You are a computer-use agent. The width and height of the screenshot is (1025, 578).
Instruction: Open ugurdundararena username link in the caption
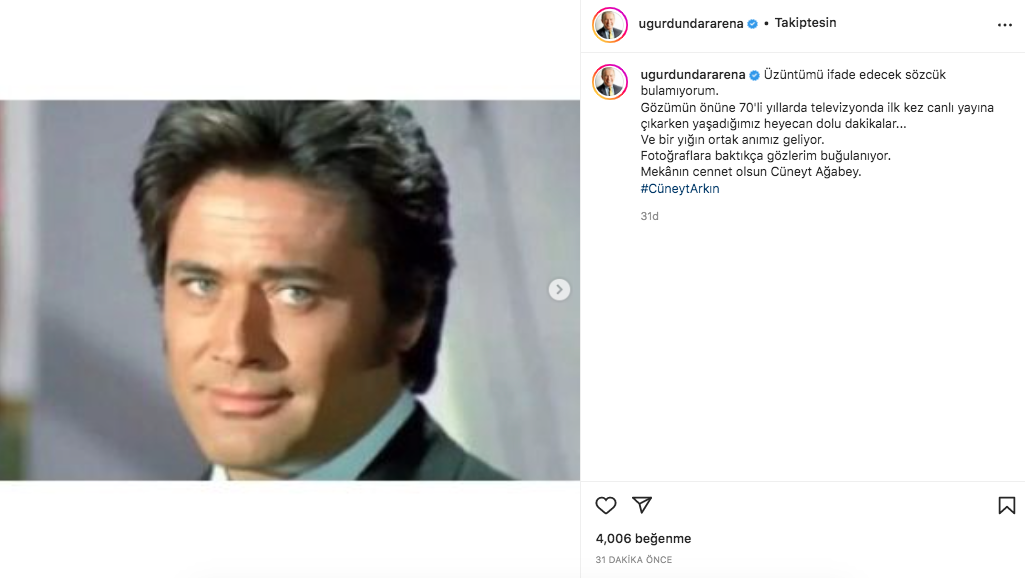(x=693, y=75)
